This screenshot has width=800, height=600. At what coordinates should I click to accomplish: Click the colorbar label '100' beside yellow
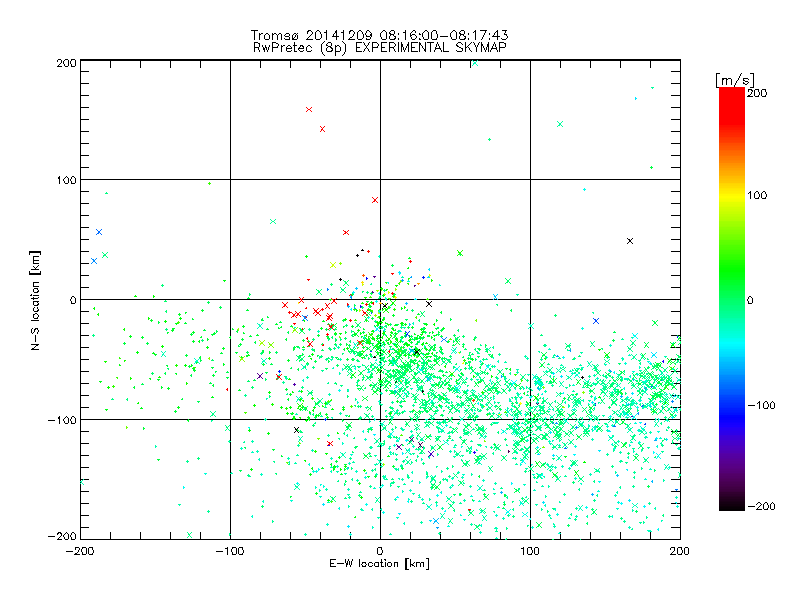(x=757, y=195)
